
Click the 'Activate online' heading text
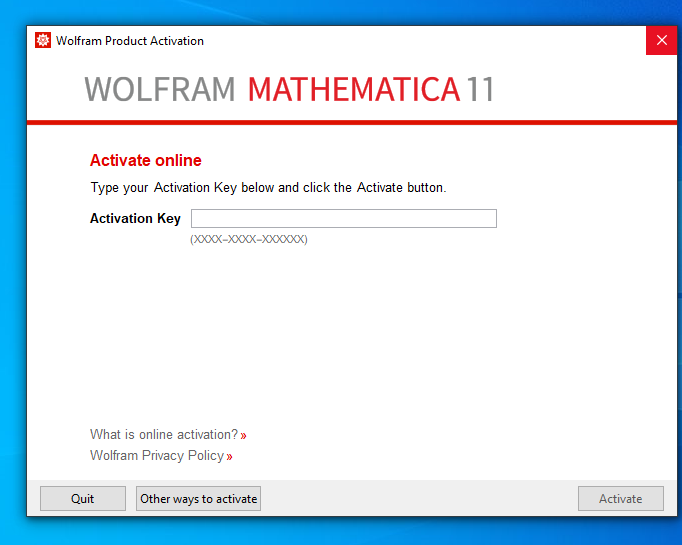point(146,160)
